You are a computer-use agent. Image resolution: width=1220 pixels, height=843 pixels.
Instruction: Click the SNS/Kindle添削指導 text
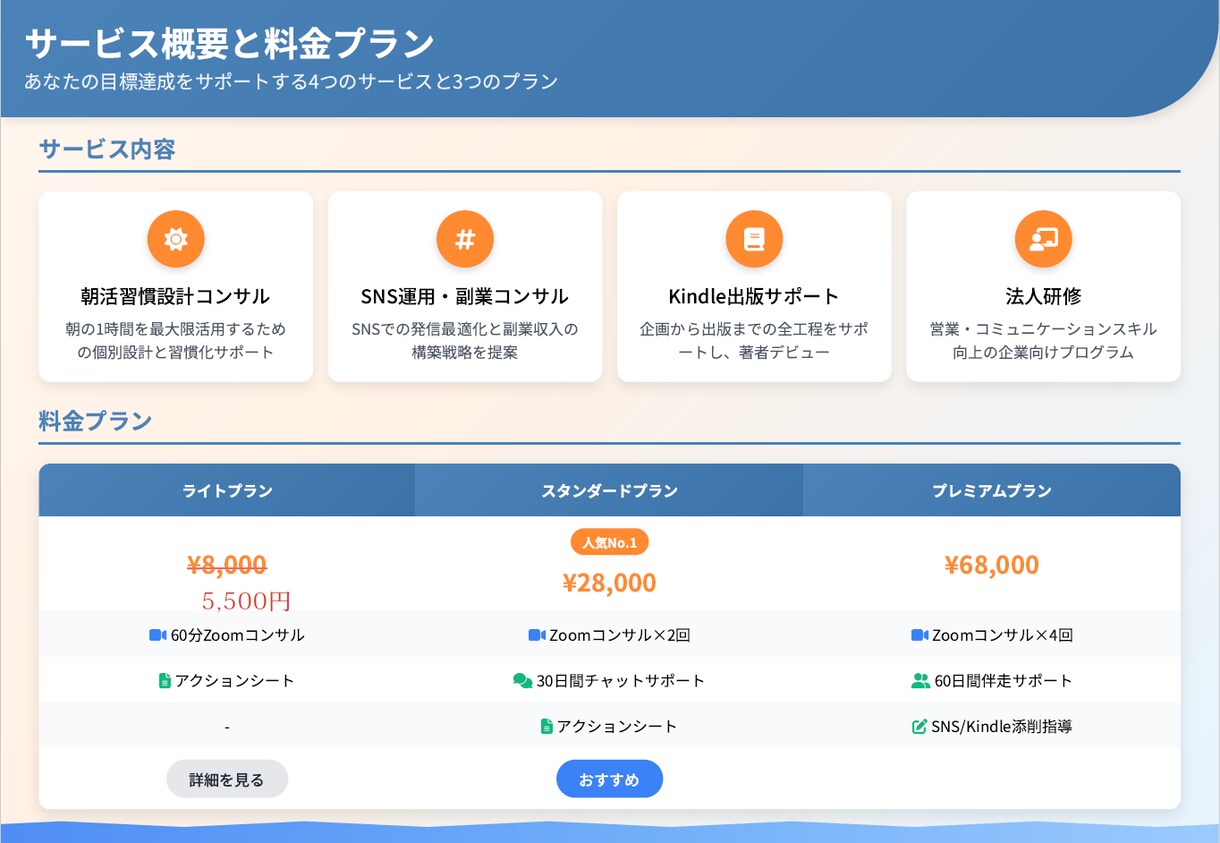pyautogui.click(x=1002, y=727)
